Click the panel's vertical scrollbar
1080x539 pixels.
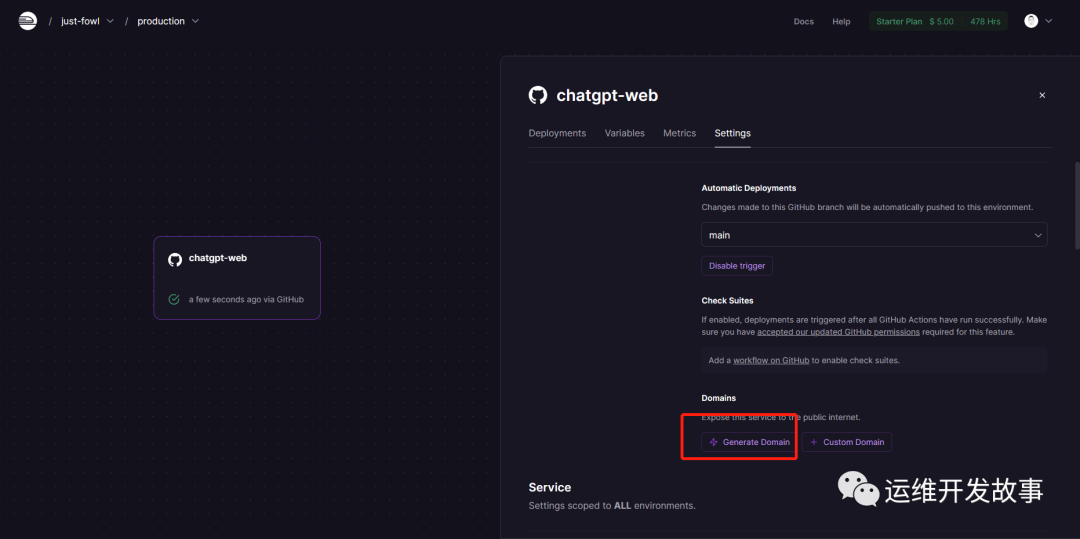click(1077, 205)
